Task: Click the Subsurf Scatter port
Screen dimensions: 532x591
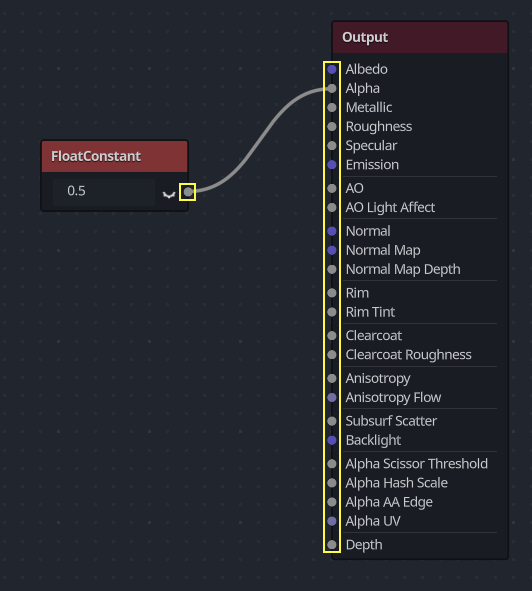Action: point(332,421)
